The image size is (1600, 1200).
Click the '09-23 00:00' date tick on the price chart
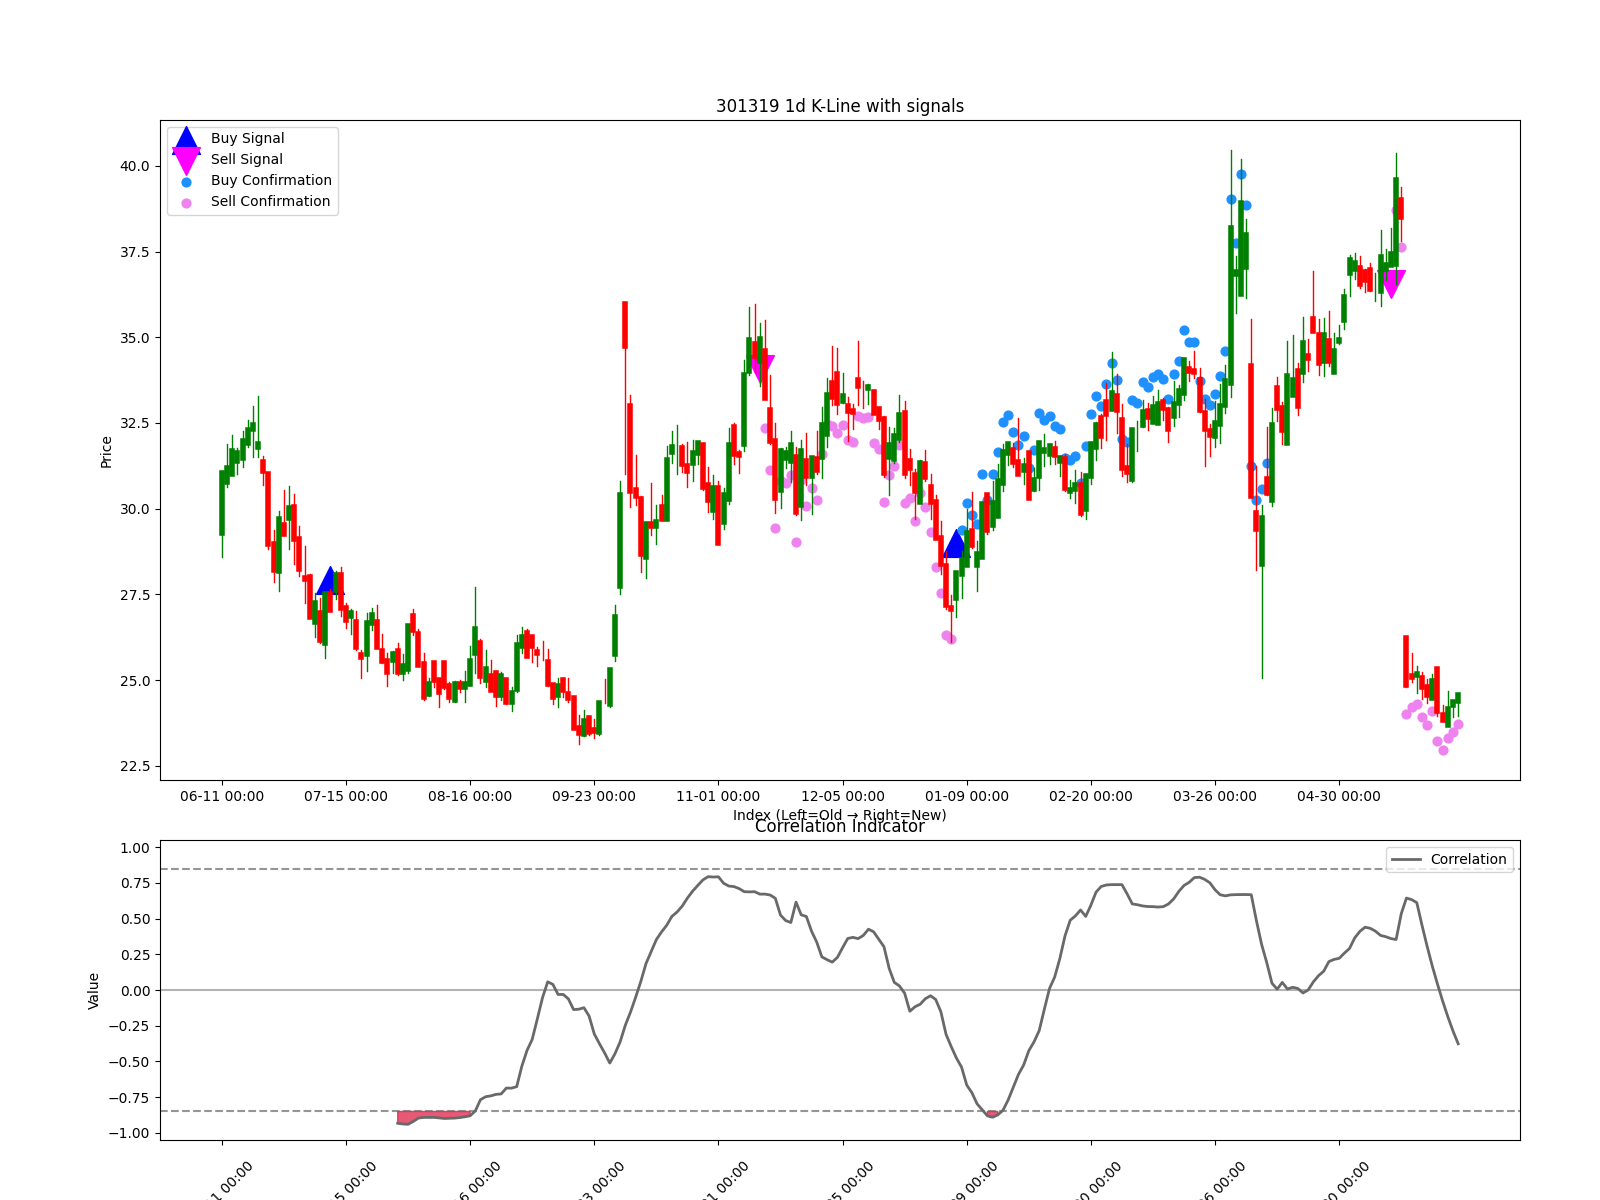pos(594,797)
